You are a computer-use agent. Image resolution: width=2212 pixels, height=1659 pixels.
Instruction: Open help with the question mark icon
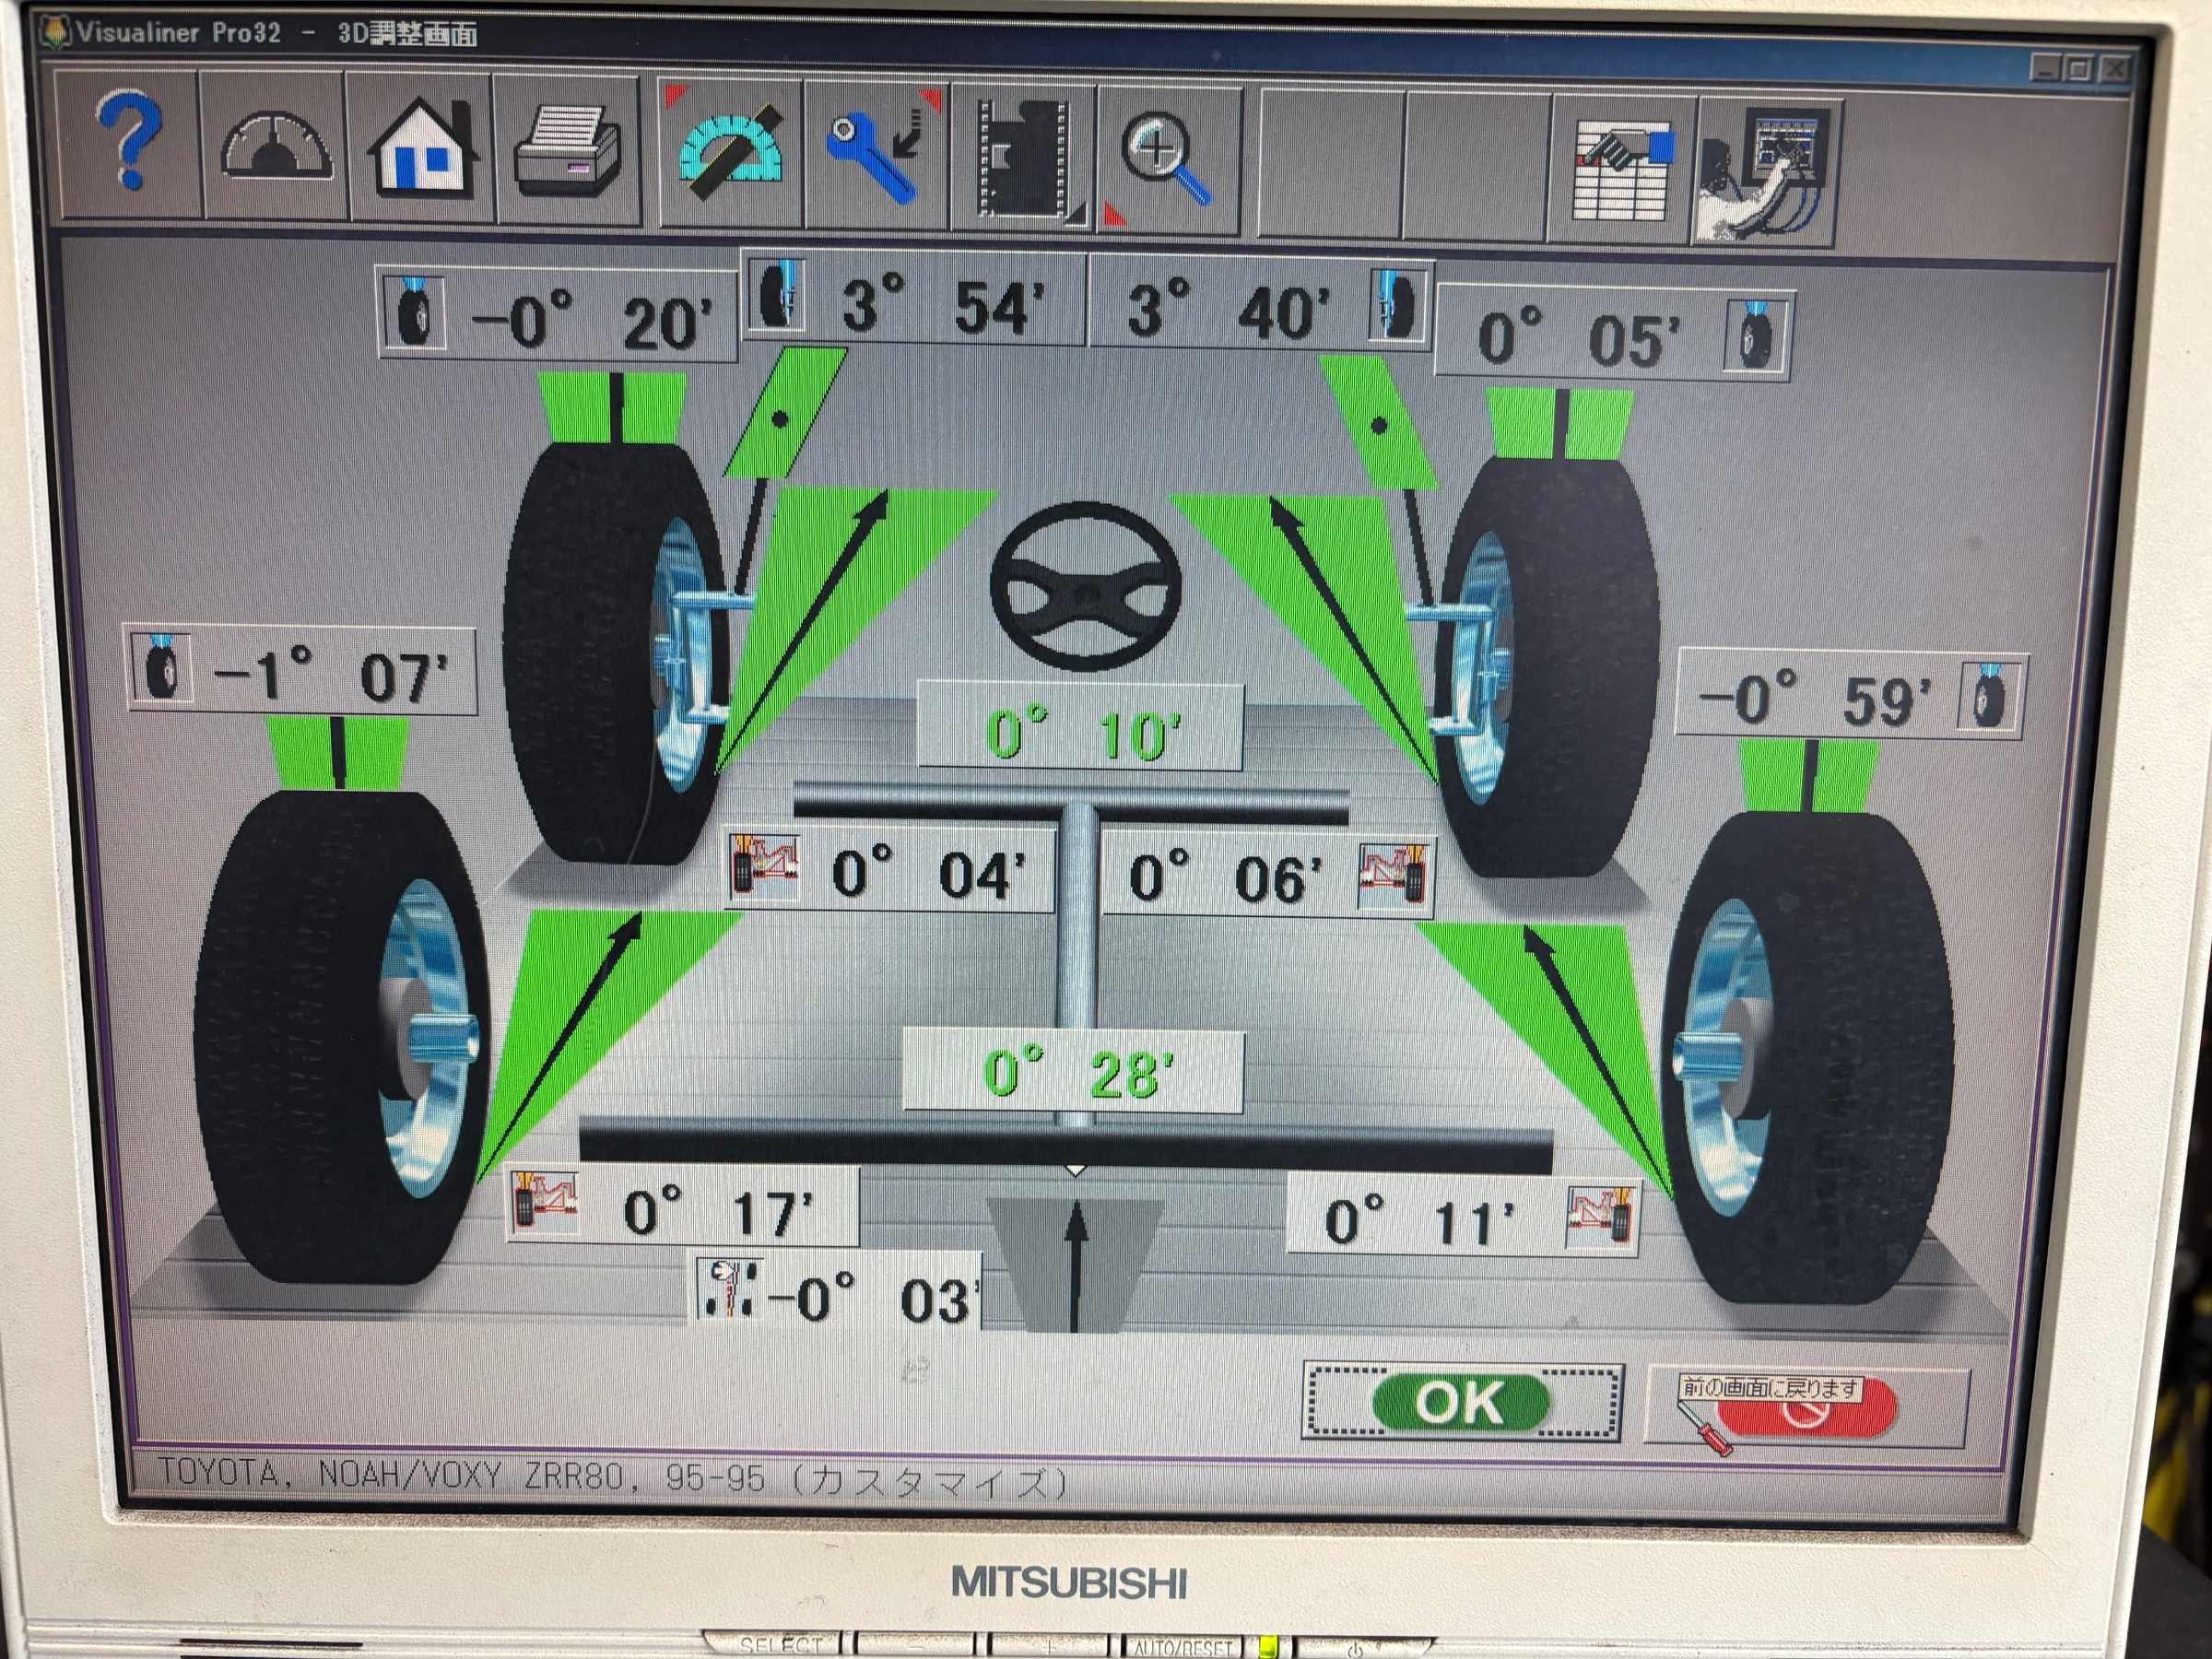pos(129,147)
